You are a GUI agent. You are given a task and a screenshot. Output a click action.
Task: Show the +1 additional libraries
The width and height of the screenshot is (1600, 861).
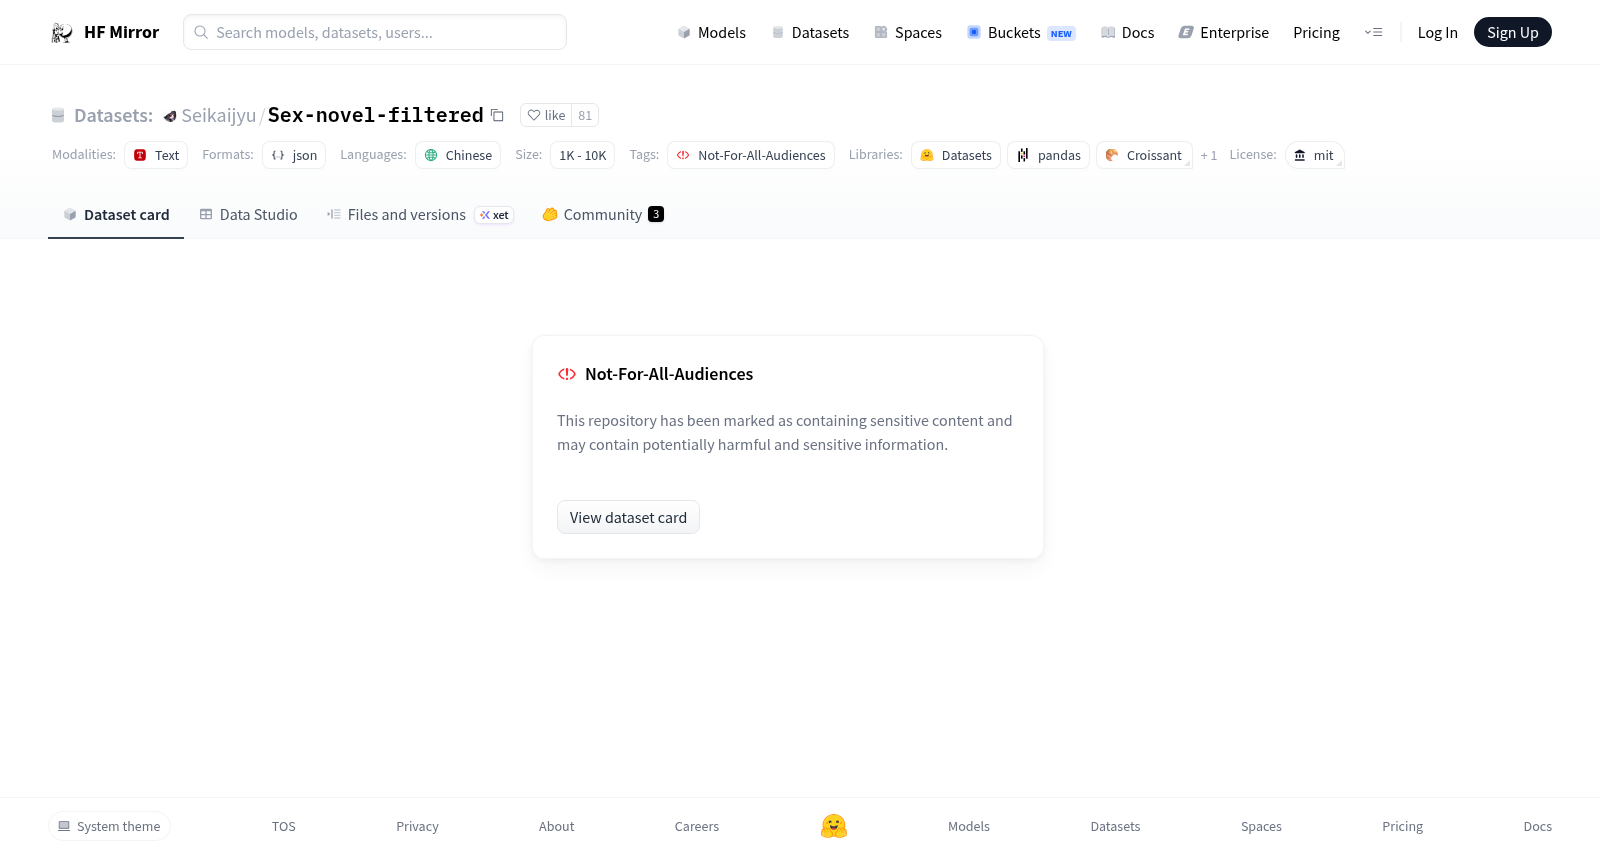[1209, 155]
